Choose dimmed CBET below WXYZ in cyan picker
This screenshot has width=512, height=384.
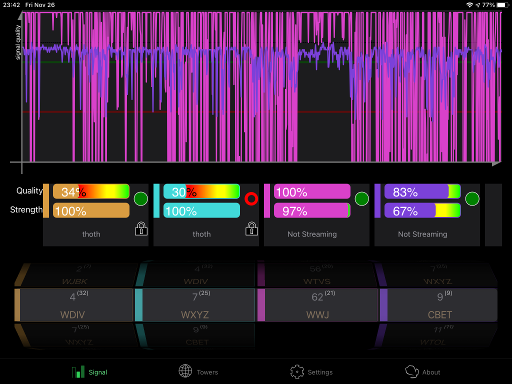(196, 335)
